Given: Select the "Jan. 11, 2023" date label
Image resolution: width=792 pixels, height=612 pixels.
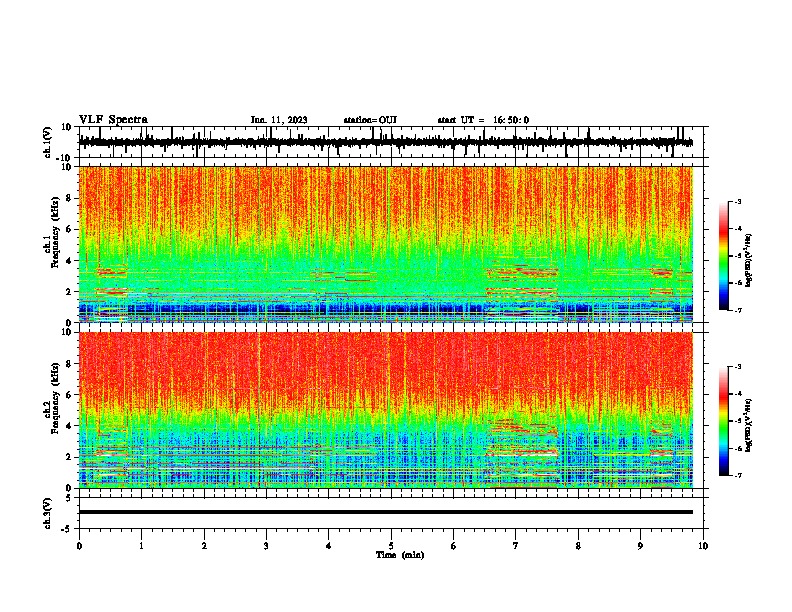Looking at the screenshot, I should tap(279, 120).
